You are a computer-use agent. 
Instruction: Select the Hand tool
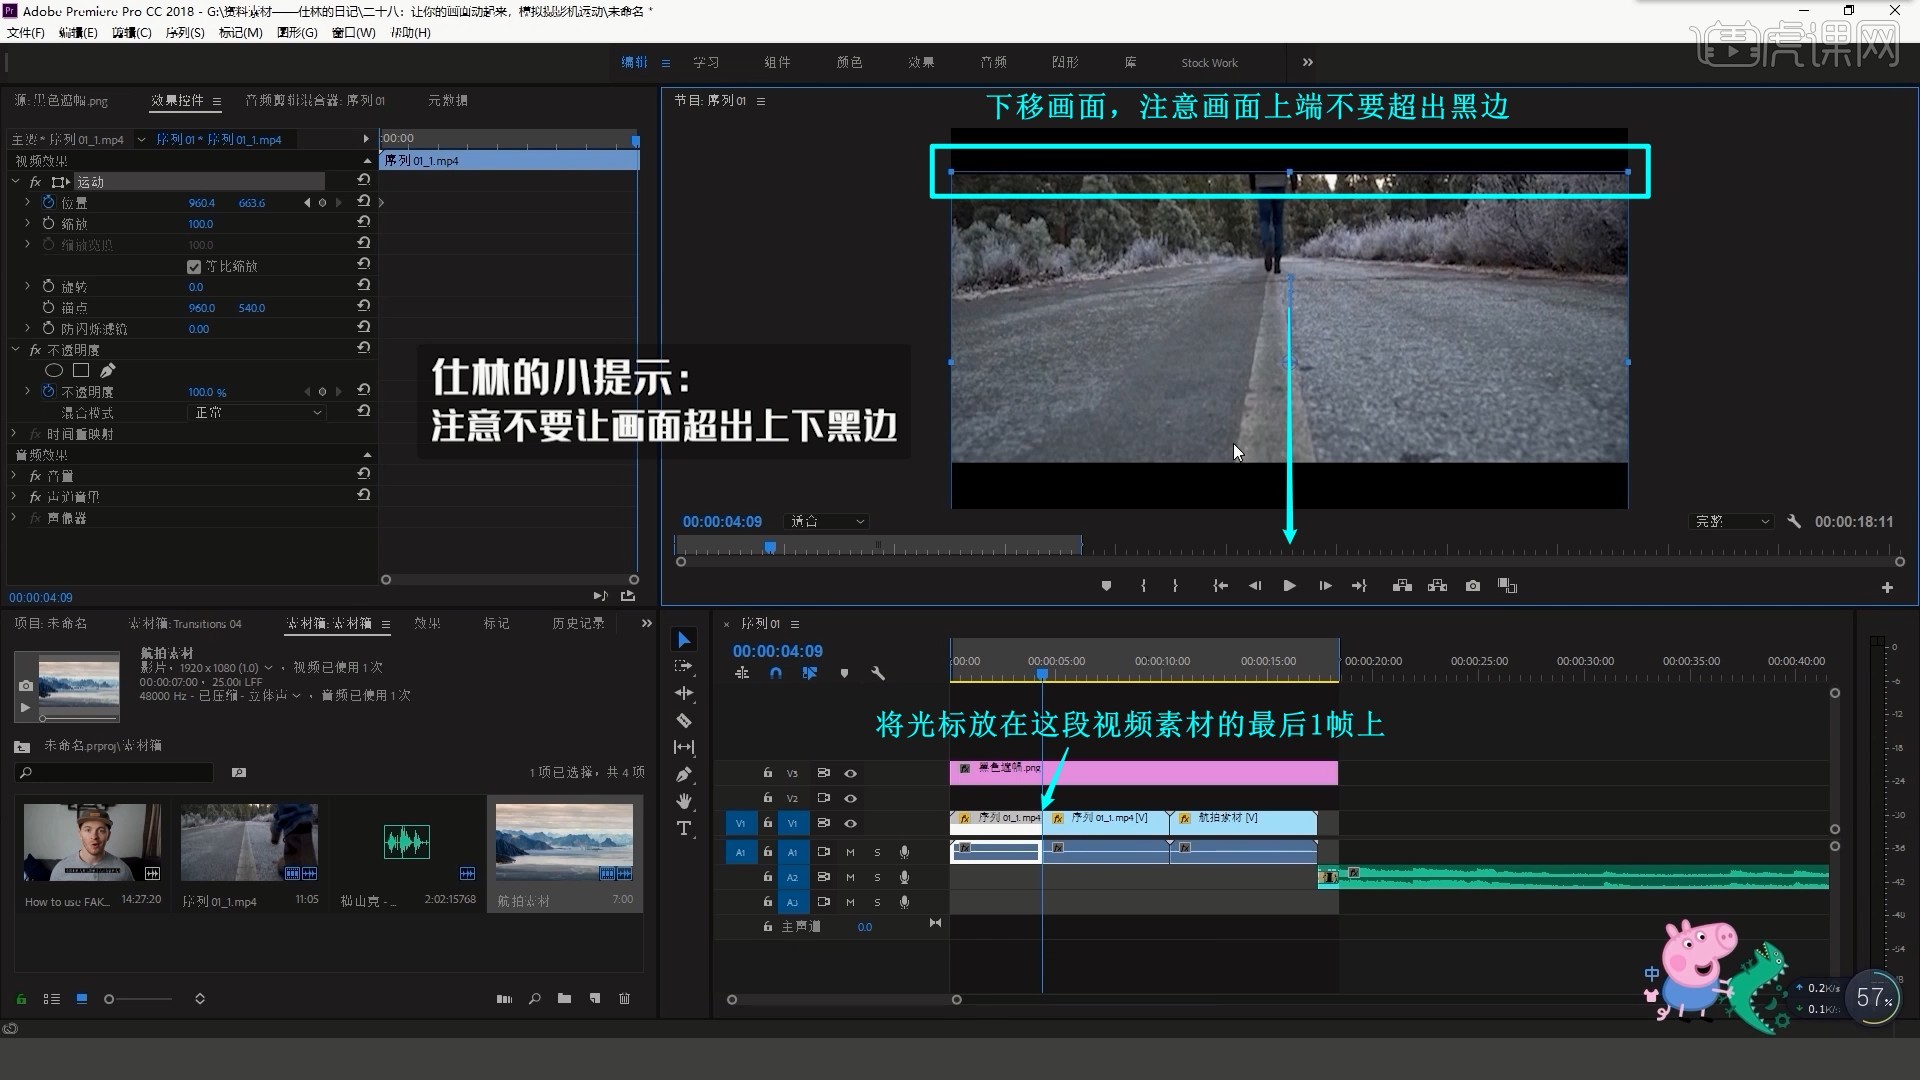[x=684, y=801]
